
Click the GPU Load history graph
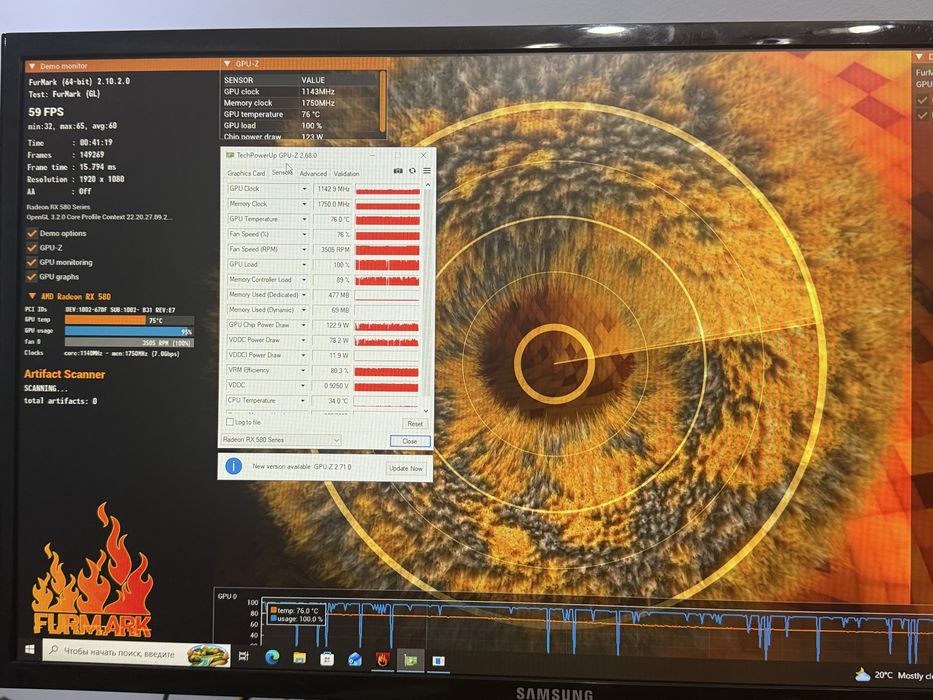(387, 265)
